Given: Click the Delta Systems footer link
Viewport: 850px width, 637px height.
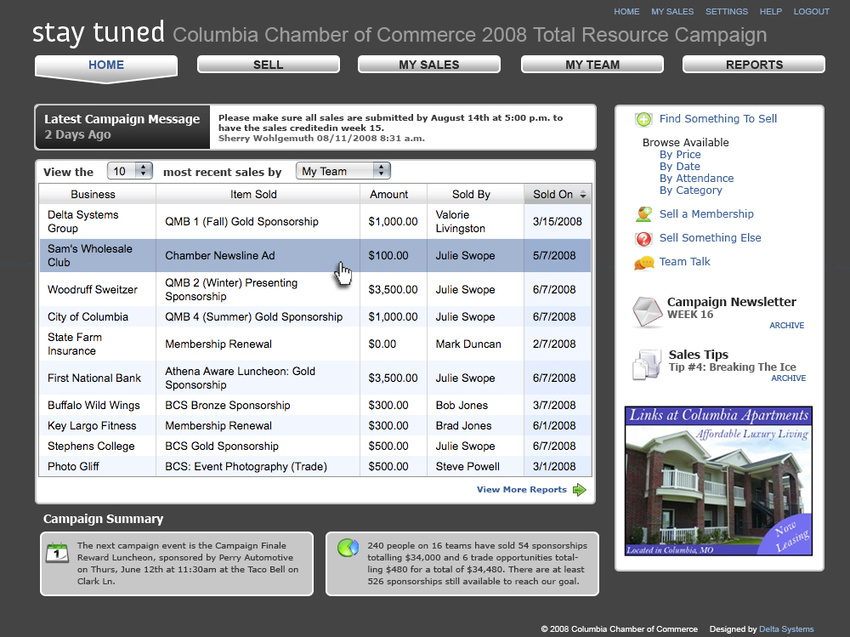Looking at the screenshot, I should 786,629.
